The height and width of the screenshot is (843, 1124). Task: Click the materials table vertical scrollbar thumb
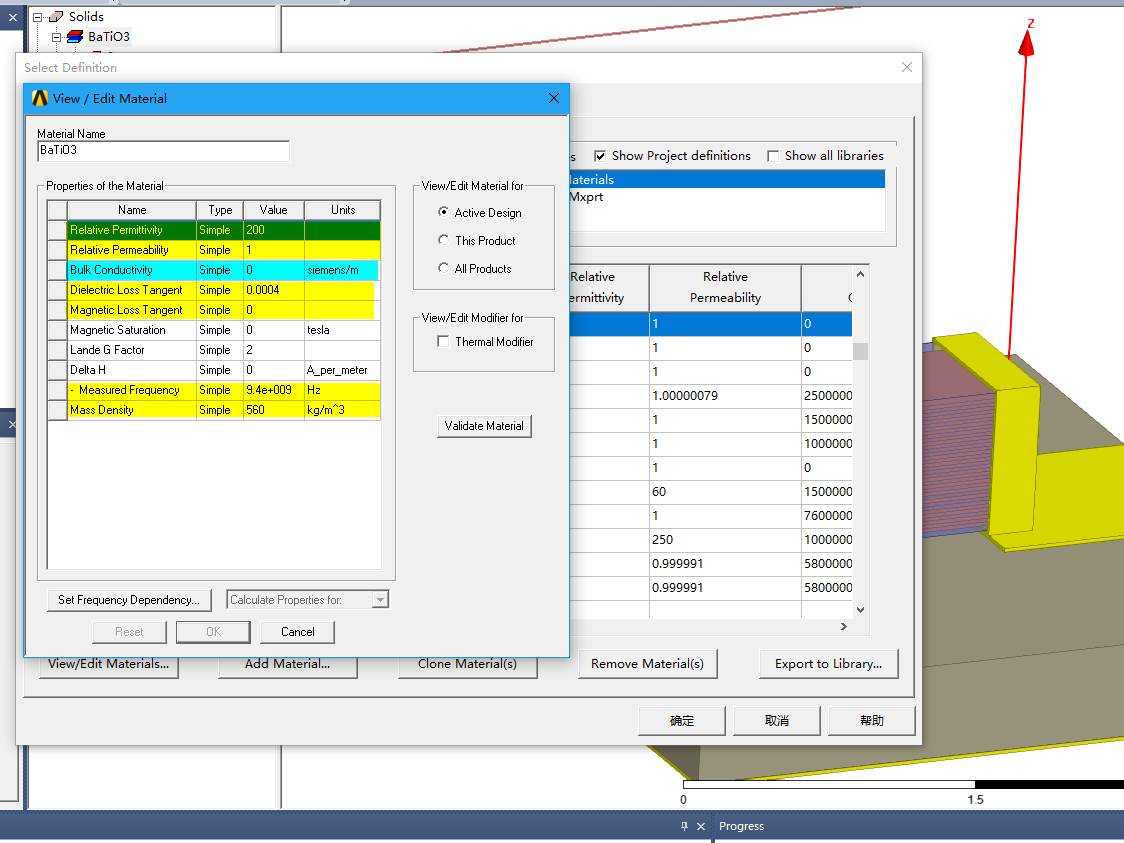[860, 351]
